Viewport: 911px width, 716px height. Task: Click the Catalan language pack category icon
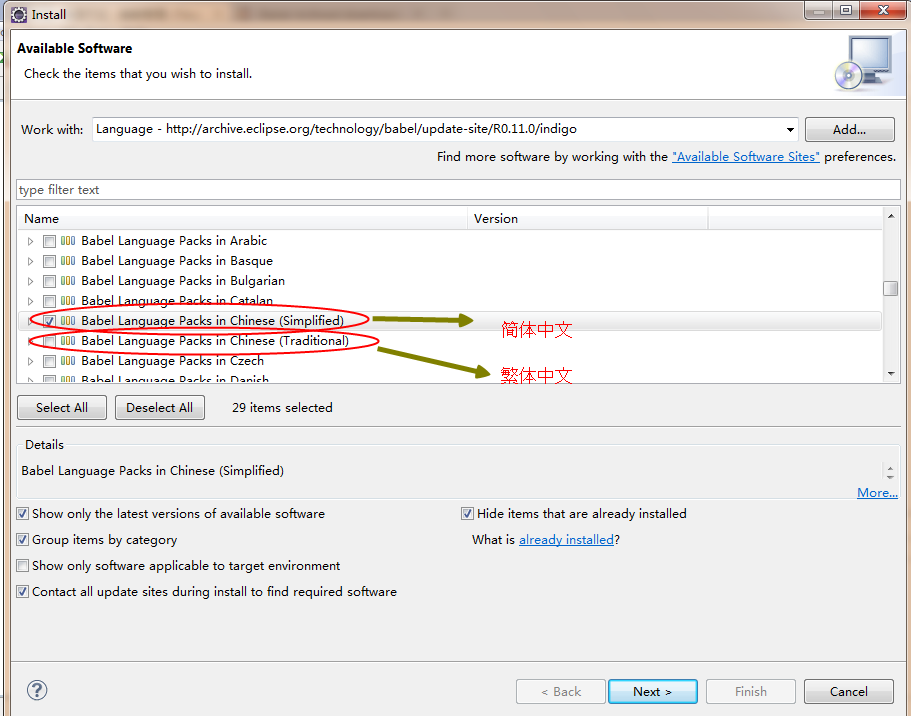tap(68, 300)
